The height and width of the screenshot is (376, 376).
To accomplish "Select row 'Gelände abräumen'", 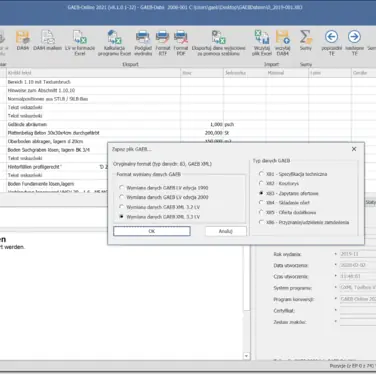I will pyautogui.click(x=93, y=124).
